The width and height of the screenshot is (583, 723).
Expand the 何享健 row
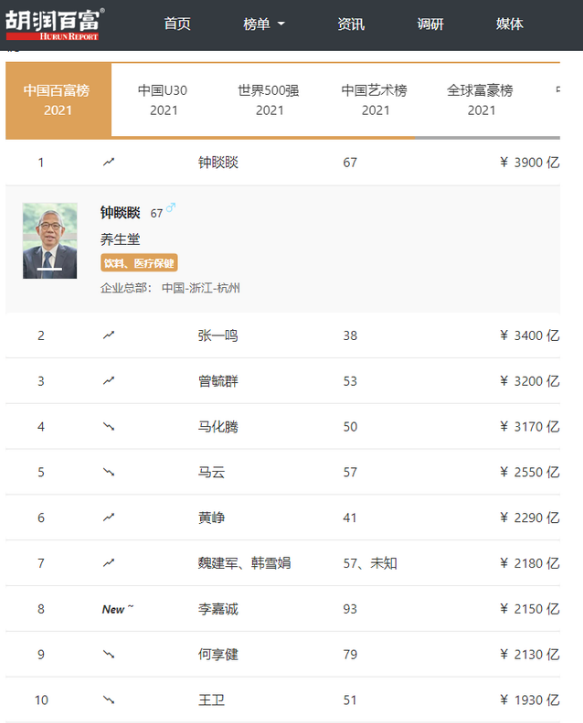pyautogui.click(x=283, y=654)
